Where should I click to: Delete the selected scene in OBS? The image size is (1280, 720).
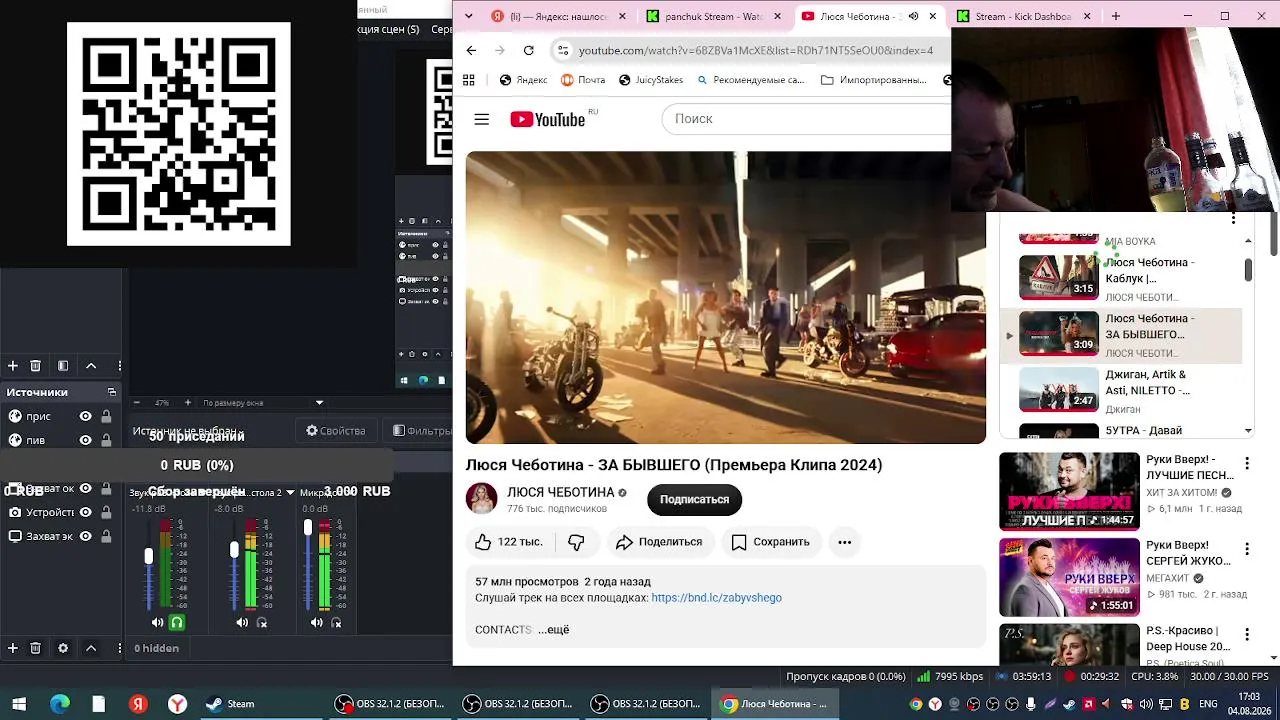click(36, 366)
